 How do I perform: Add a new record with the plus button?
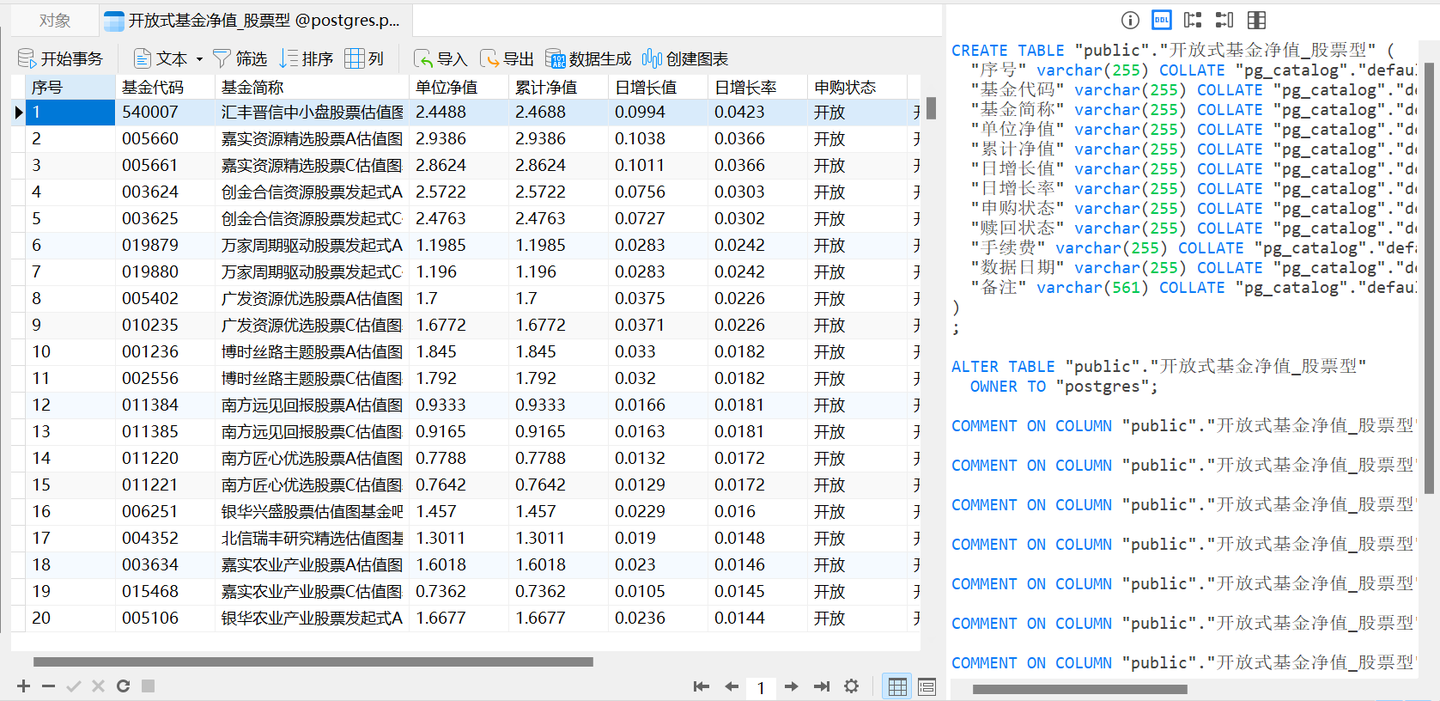(x=22, y=686)
